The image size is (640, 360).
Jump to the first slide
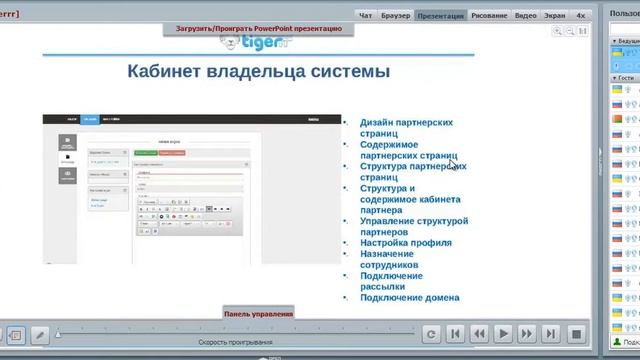(455, 334)
